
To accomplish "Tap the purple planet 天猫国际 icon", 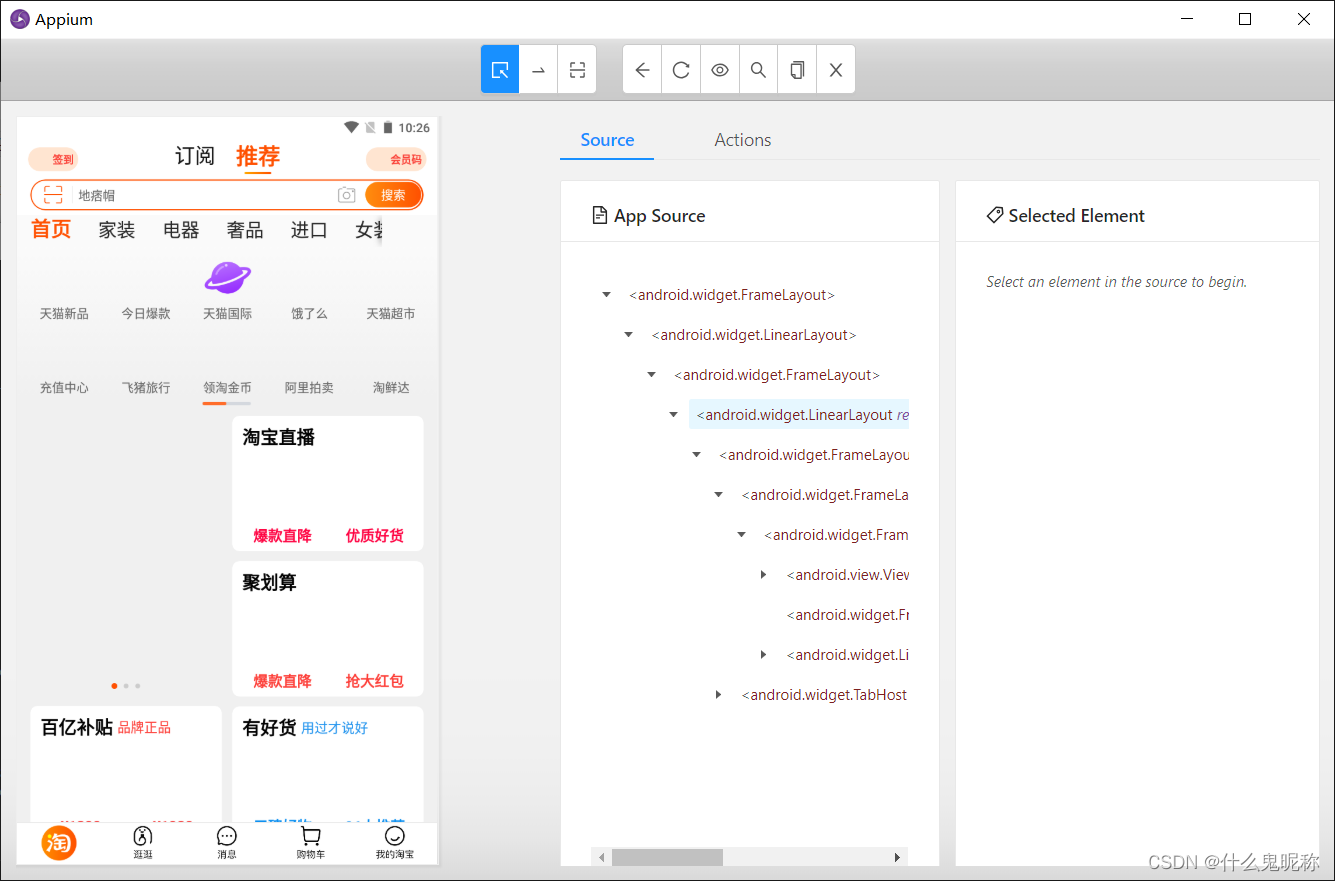I will point(228,277).
